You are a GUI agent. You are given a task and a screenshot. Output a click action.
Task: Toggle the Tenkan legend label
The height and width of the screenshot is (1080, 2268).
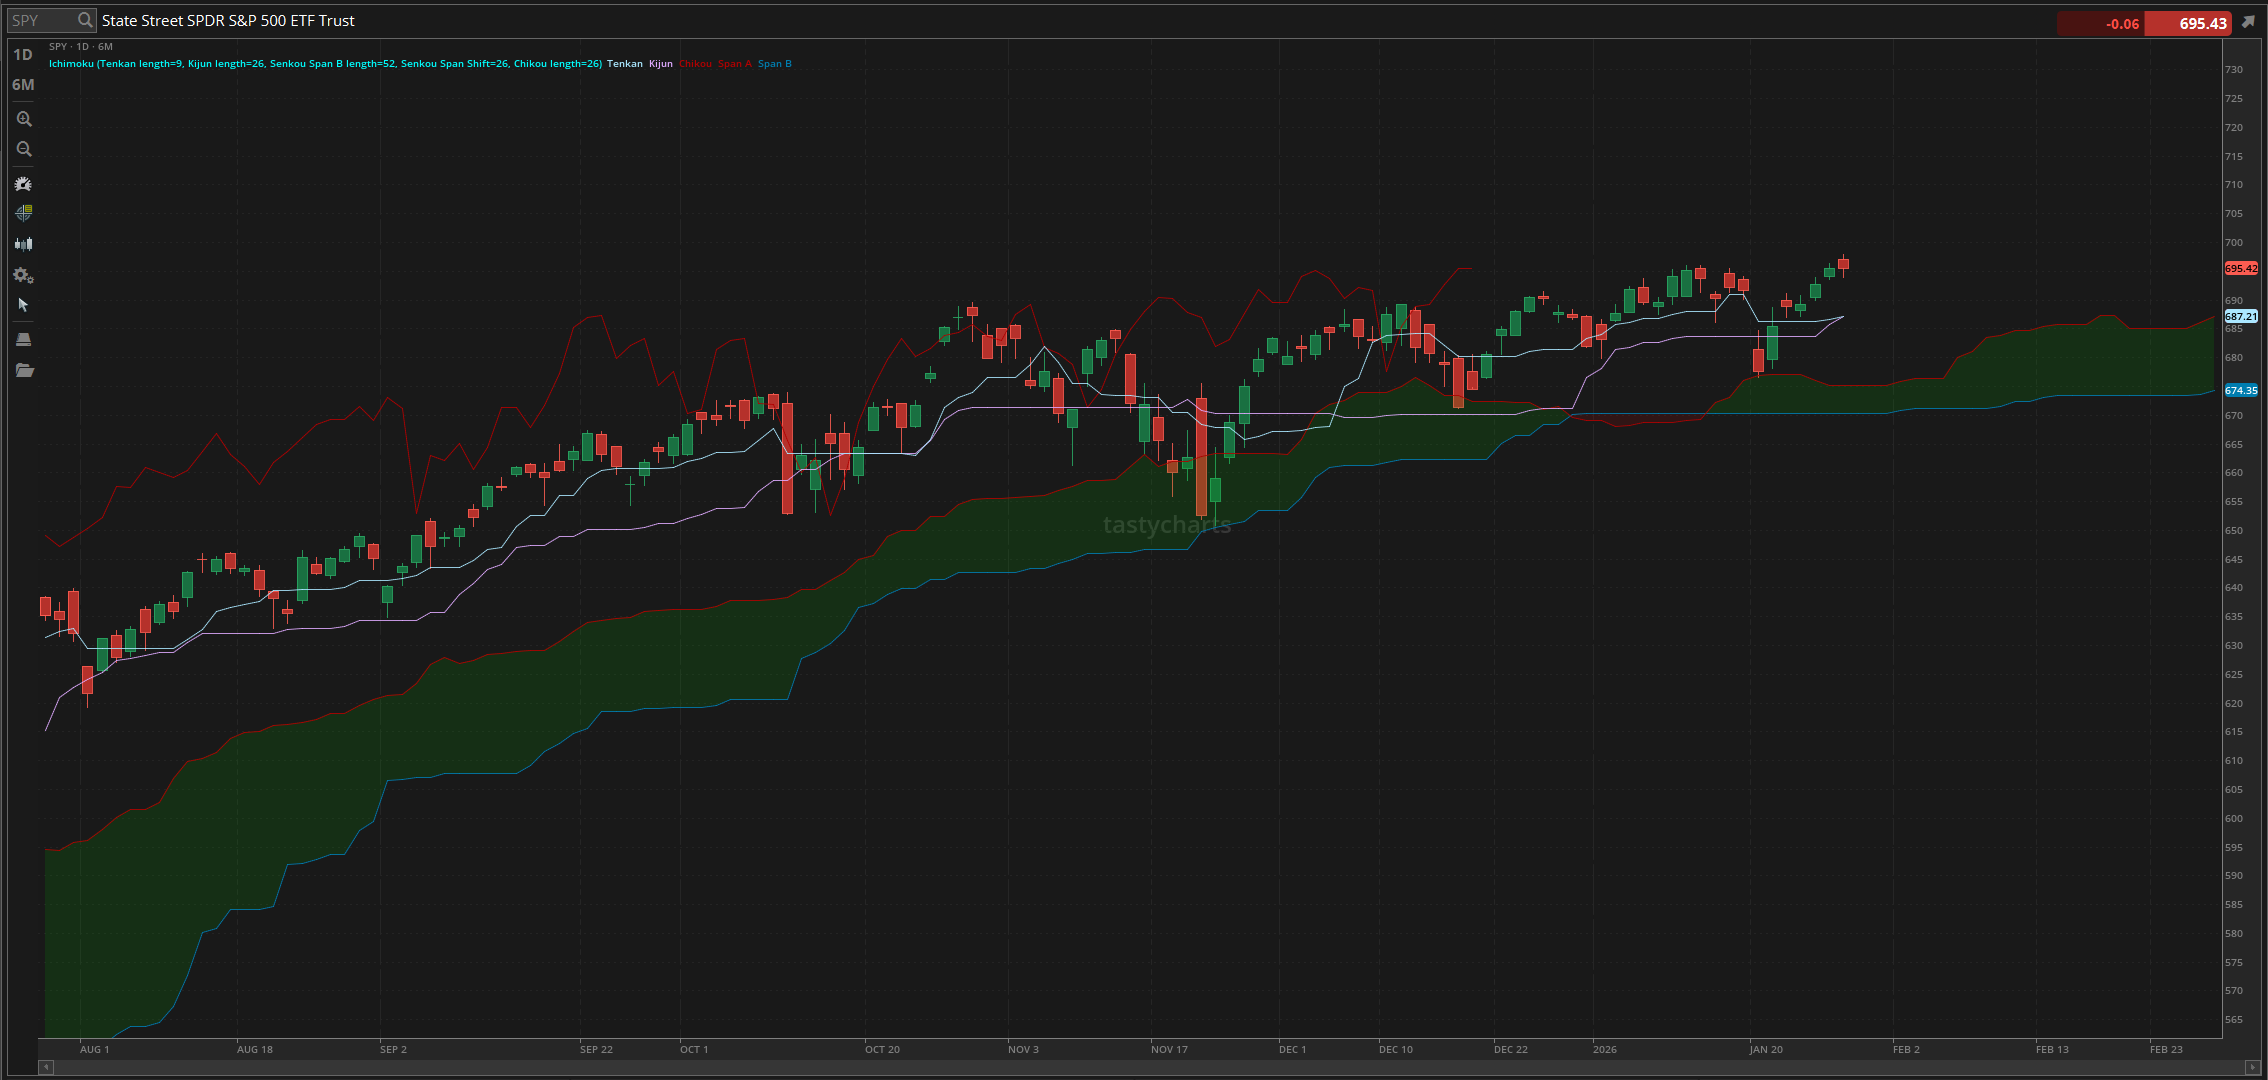[x=625, y=64]
